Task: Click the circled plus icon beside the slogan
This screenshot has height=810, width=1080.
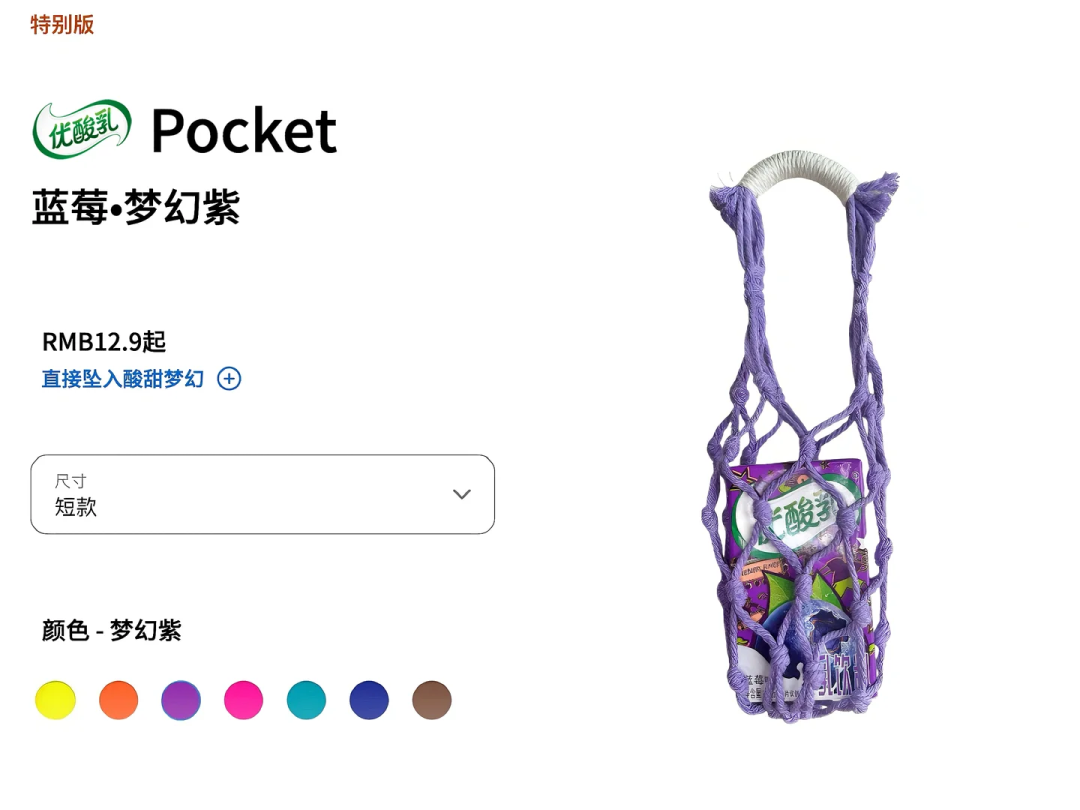Action: (x=229, y=379)
